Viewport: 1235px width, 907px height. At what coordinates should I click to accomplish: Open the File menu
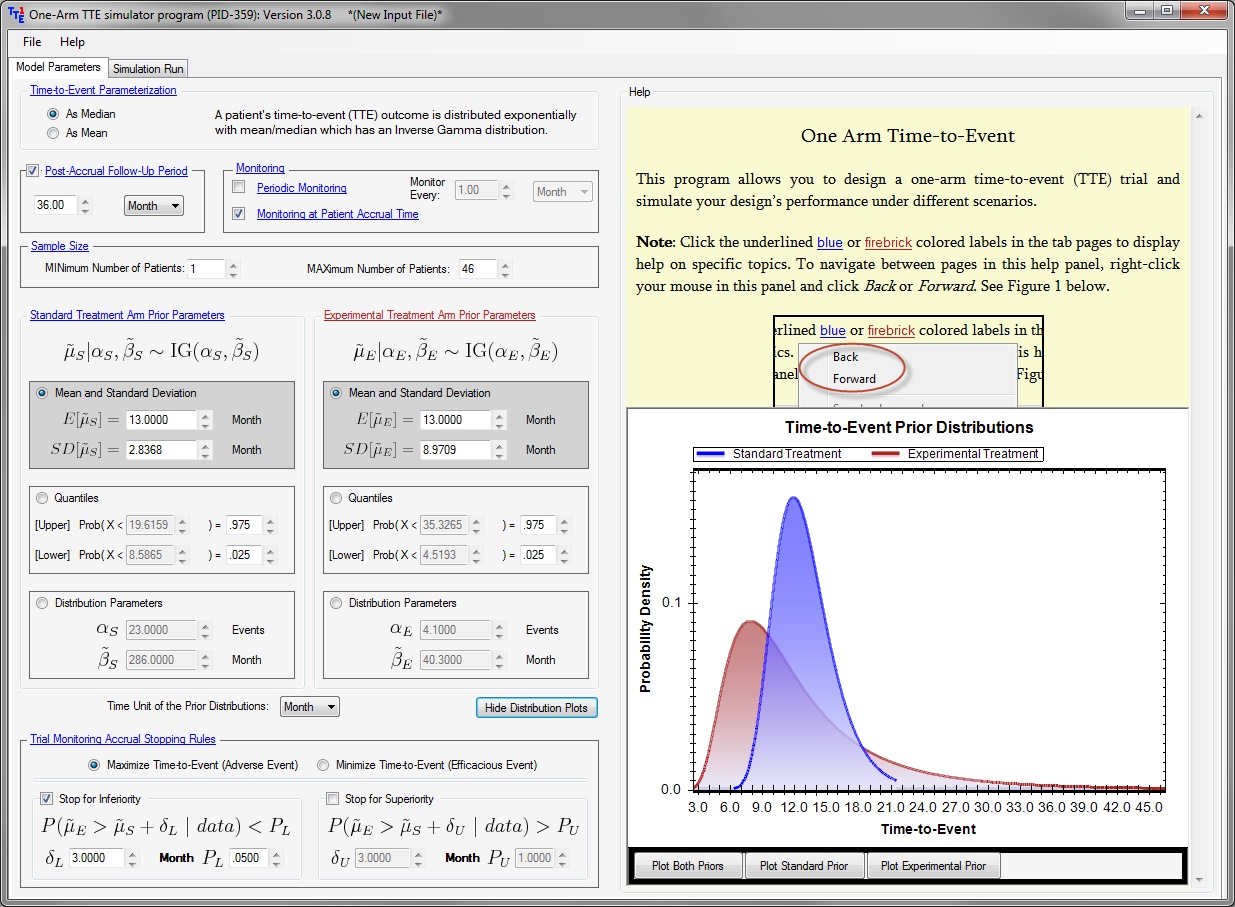point(30,42)
